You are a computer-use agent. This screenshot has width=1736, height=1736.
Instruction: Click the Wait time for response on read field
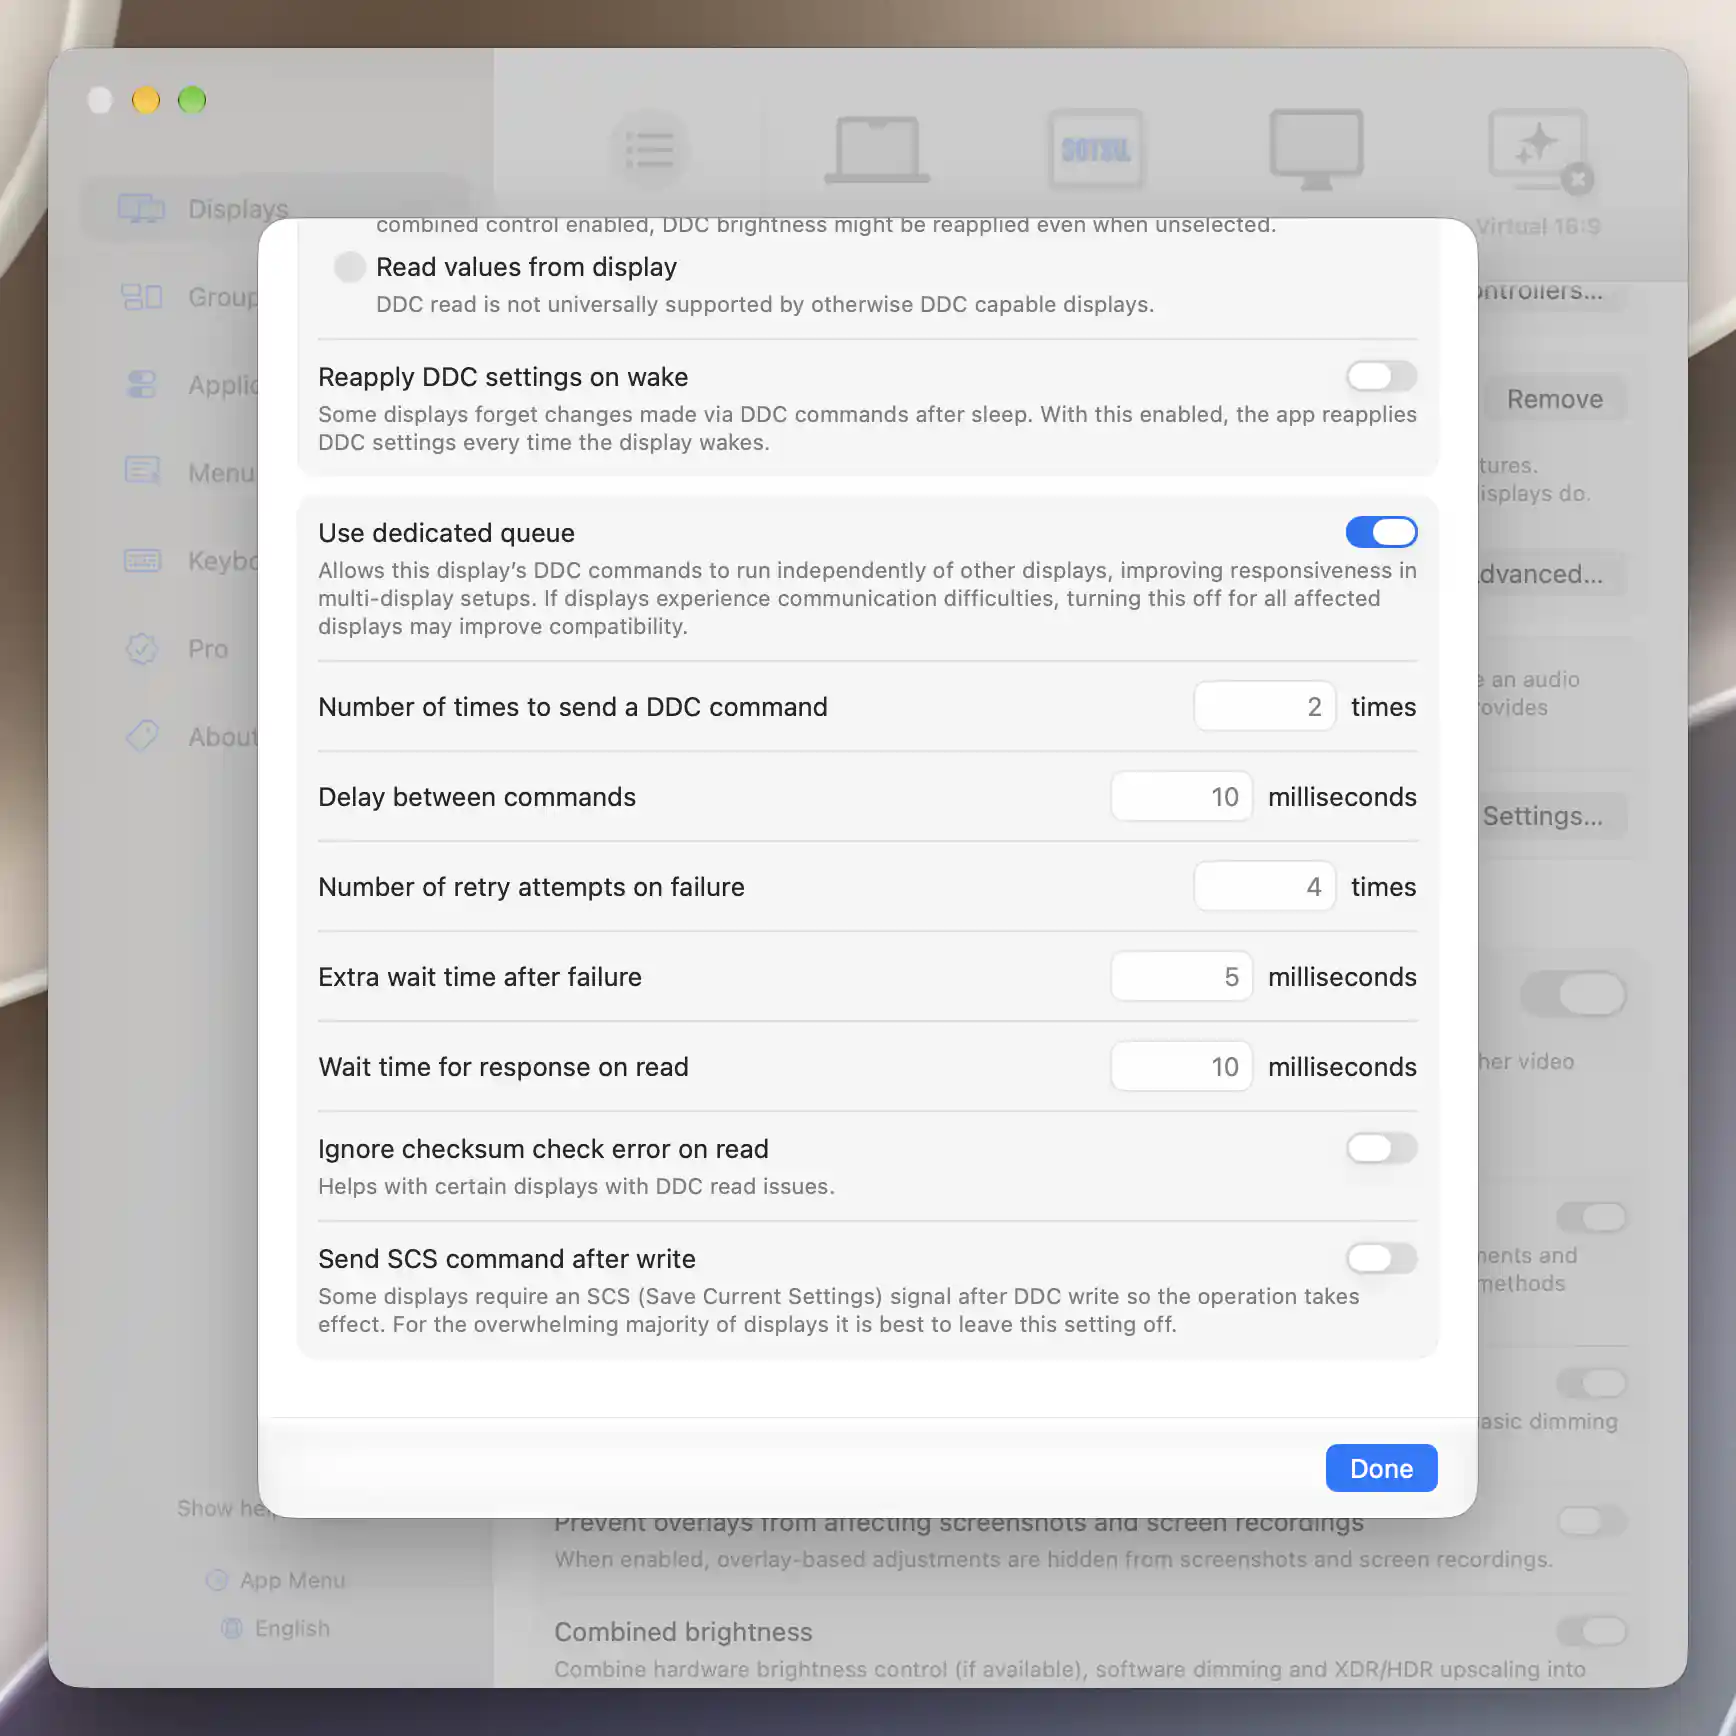1181,1067
